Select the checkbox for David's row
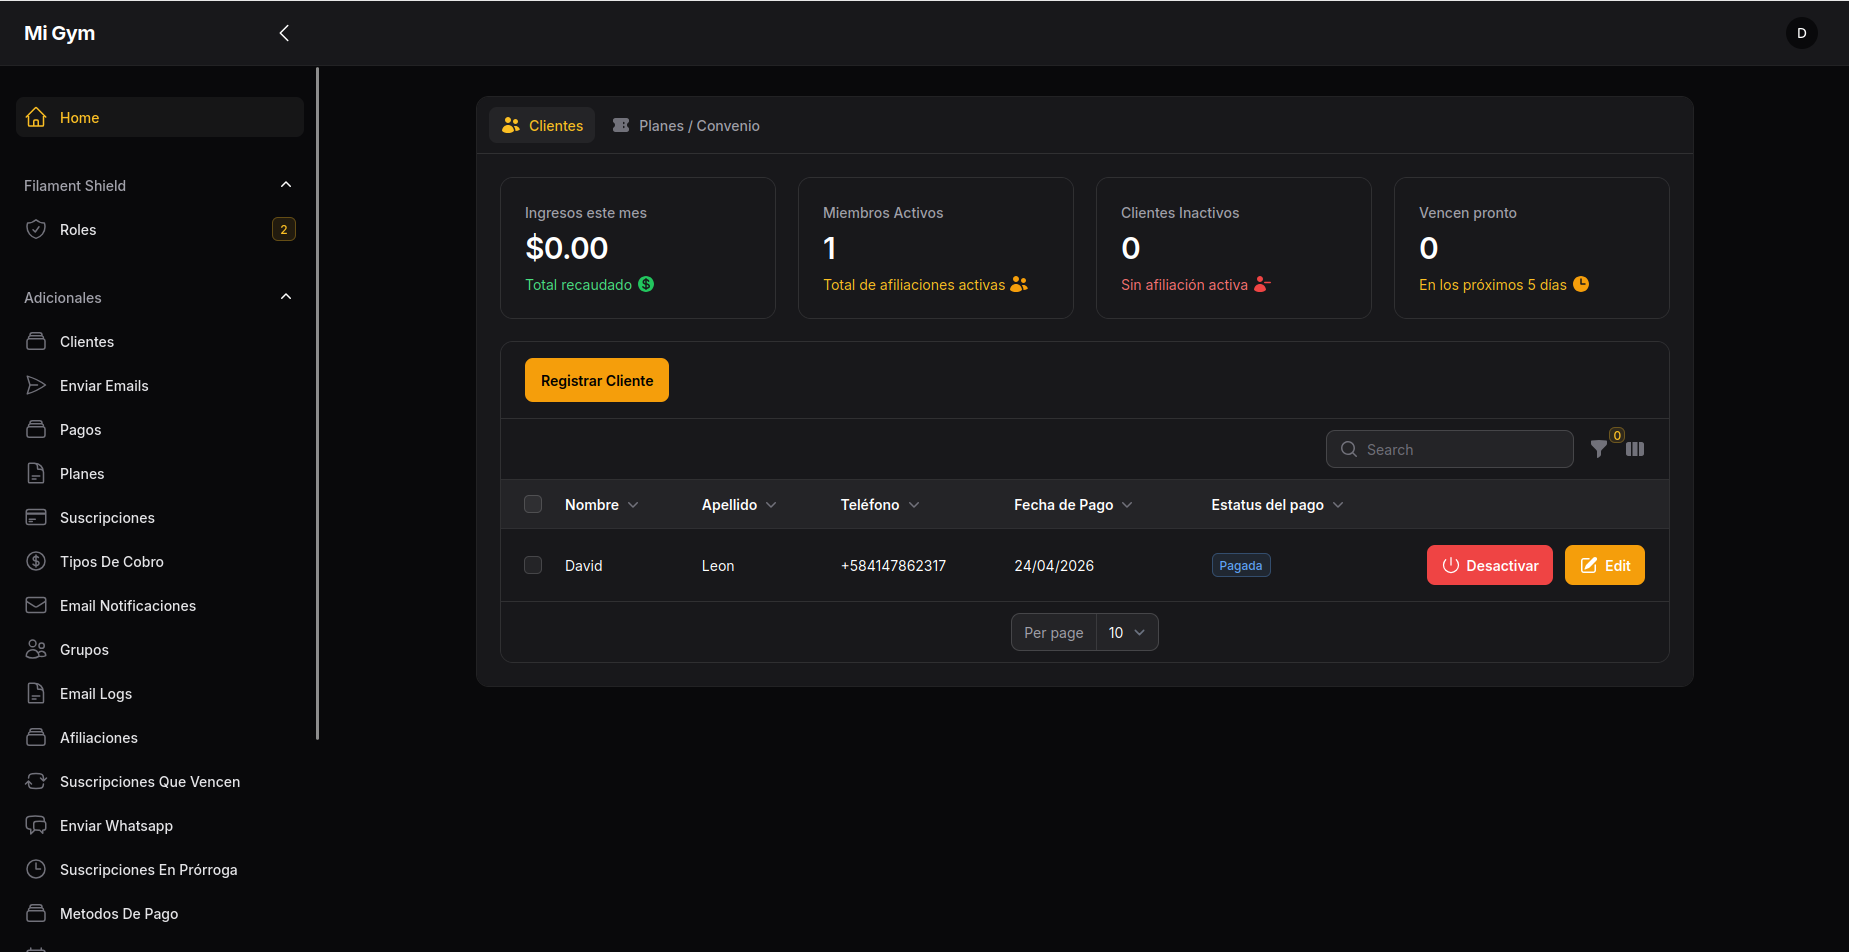1849x952 pixels. pos(533,566)
